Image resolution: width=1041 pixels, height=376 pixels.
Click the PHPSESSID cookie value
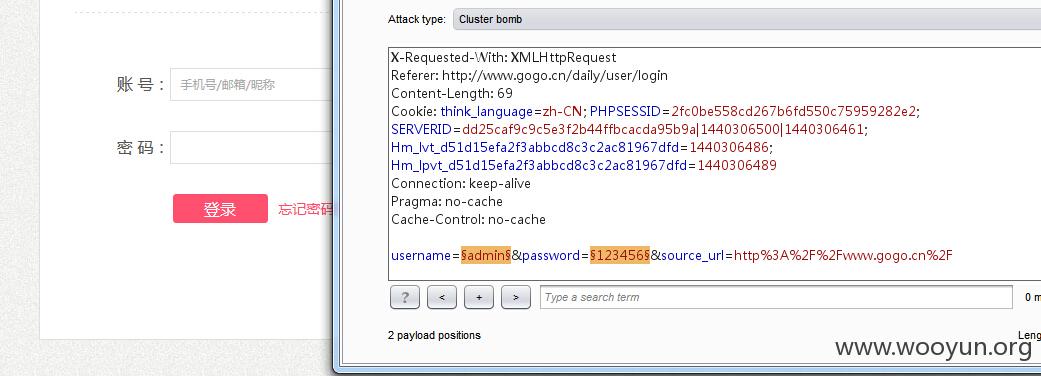793,111
